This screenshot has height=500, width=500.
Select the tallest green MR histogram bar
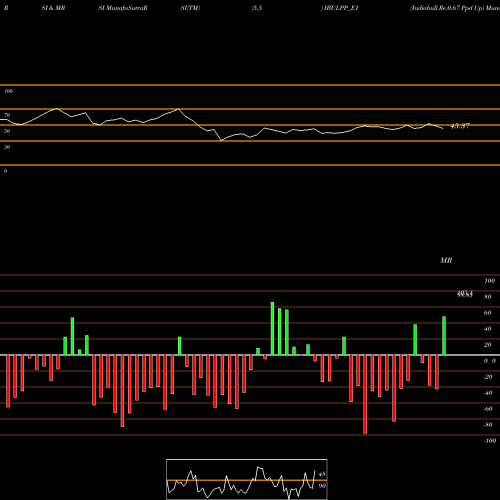tap(272, 329)
